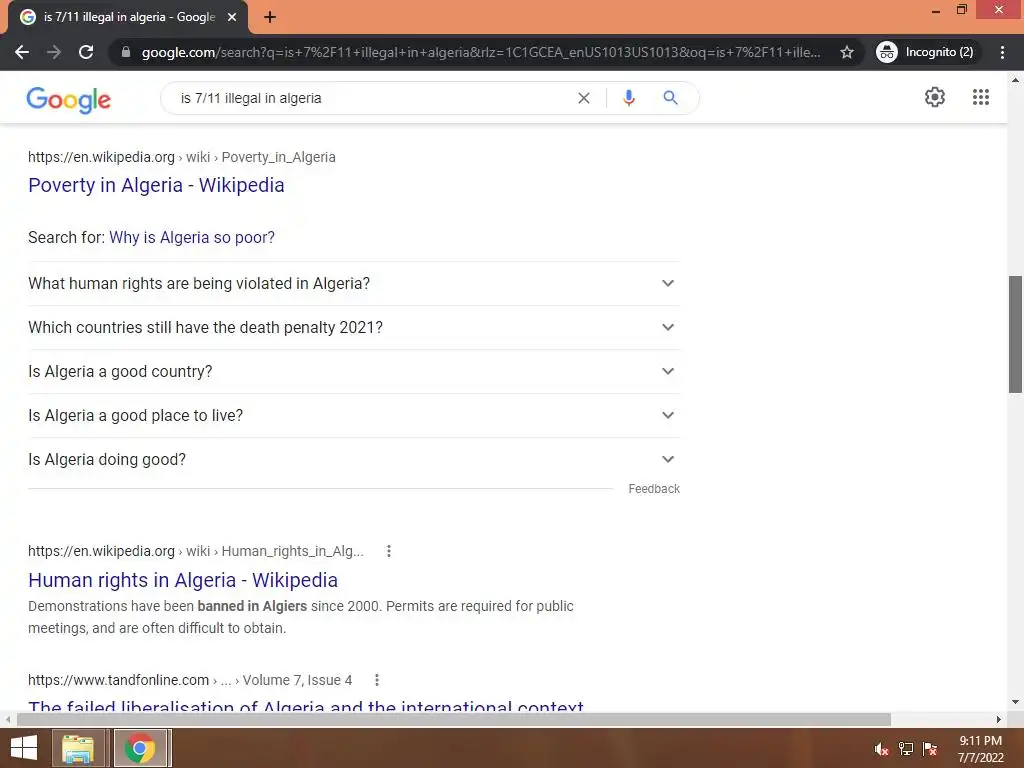Click the 'Demonstrations have been banned' snippet
The width and height of the screenshot is (1024, 768).
point(300,617)
